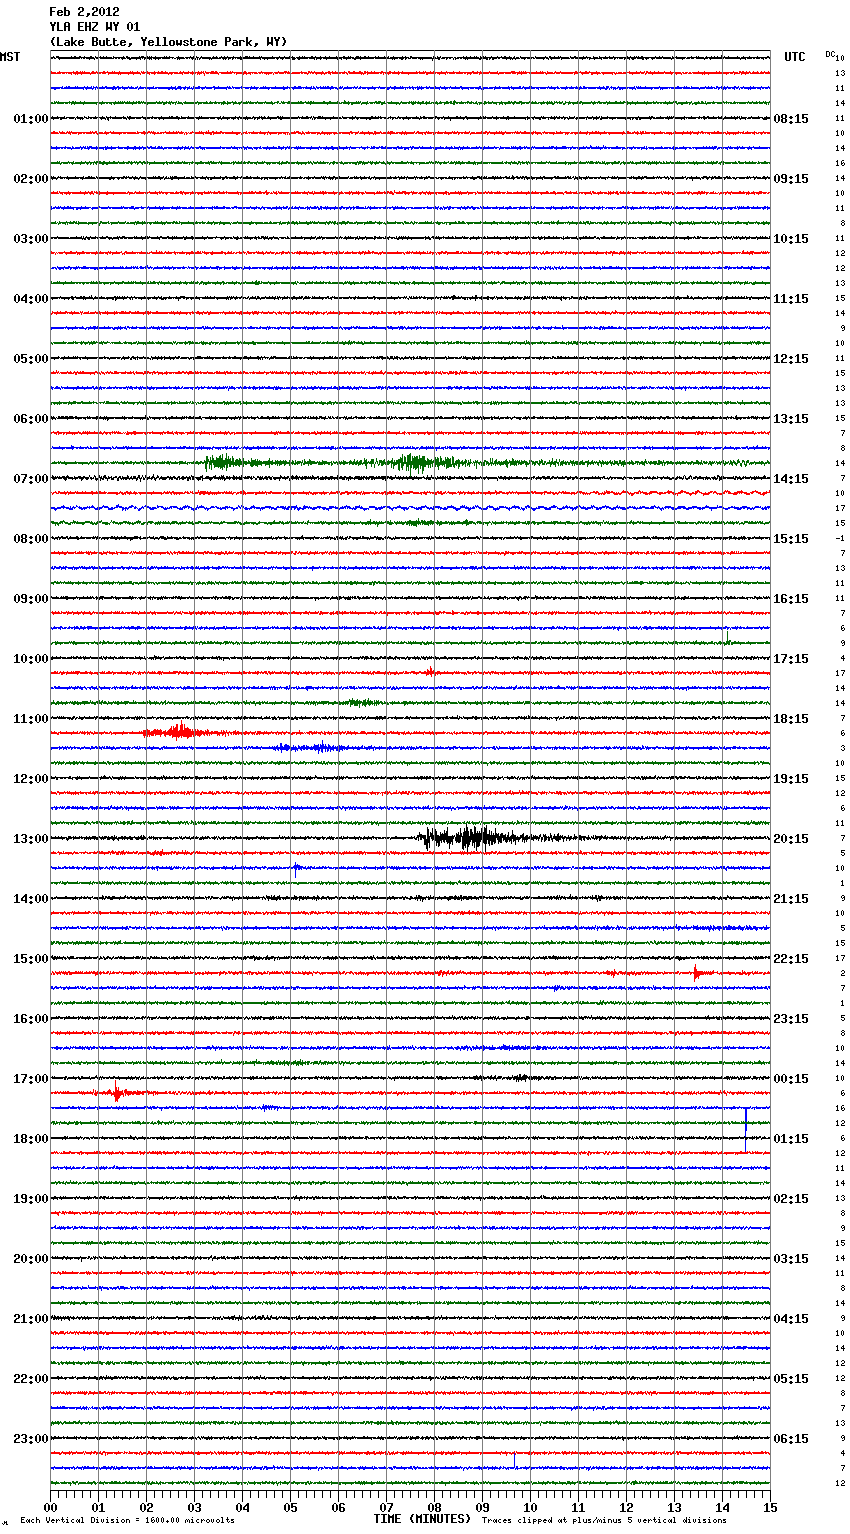The height and width of the screenshot is (1534, 850).
Task: Click the 14:15 UTC time label
Action: [x=791, y=479]
